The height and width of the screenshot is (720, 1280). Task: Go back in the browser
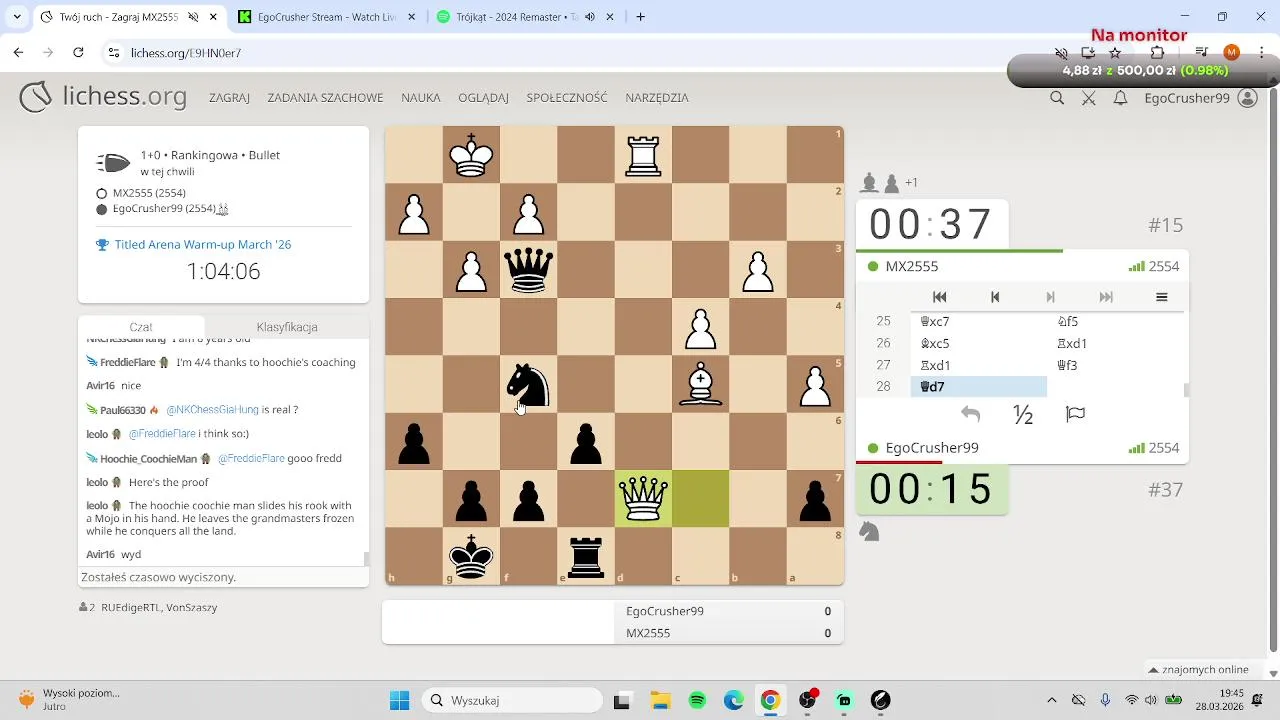[x=18, y=52]
